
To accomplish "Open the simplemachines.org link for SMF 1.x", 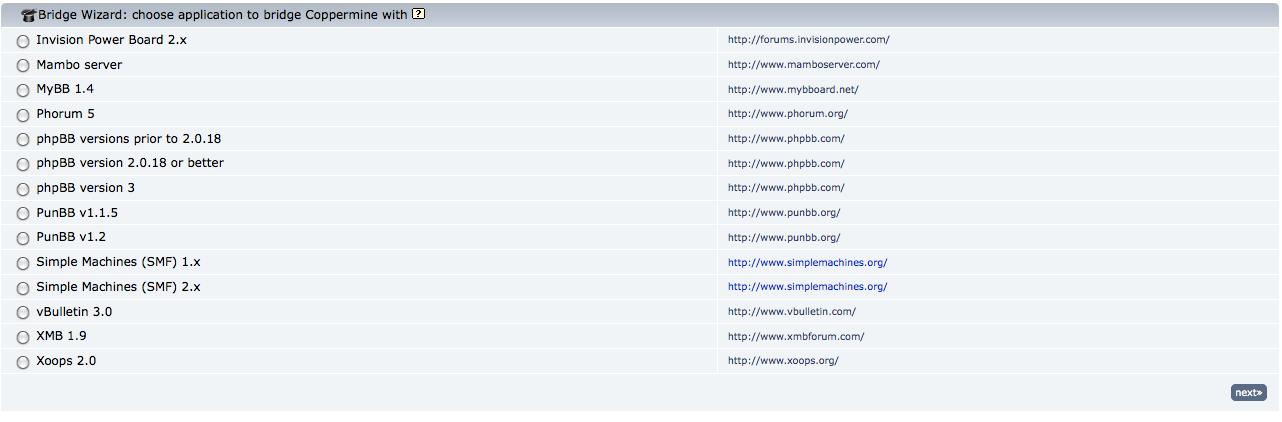I will [807, 263].
